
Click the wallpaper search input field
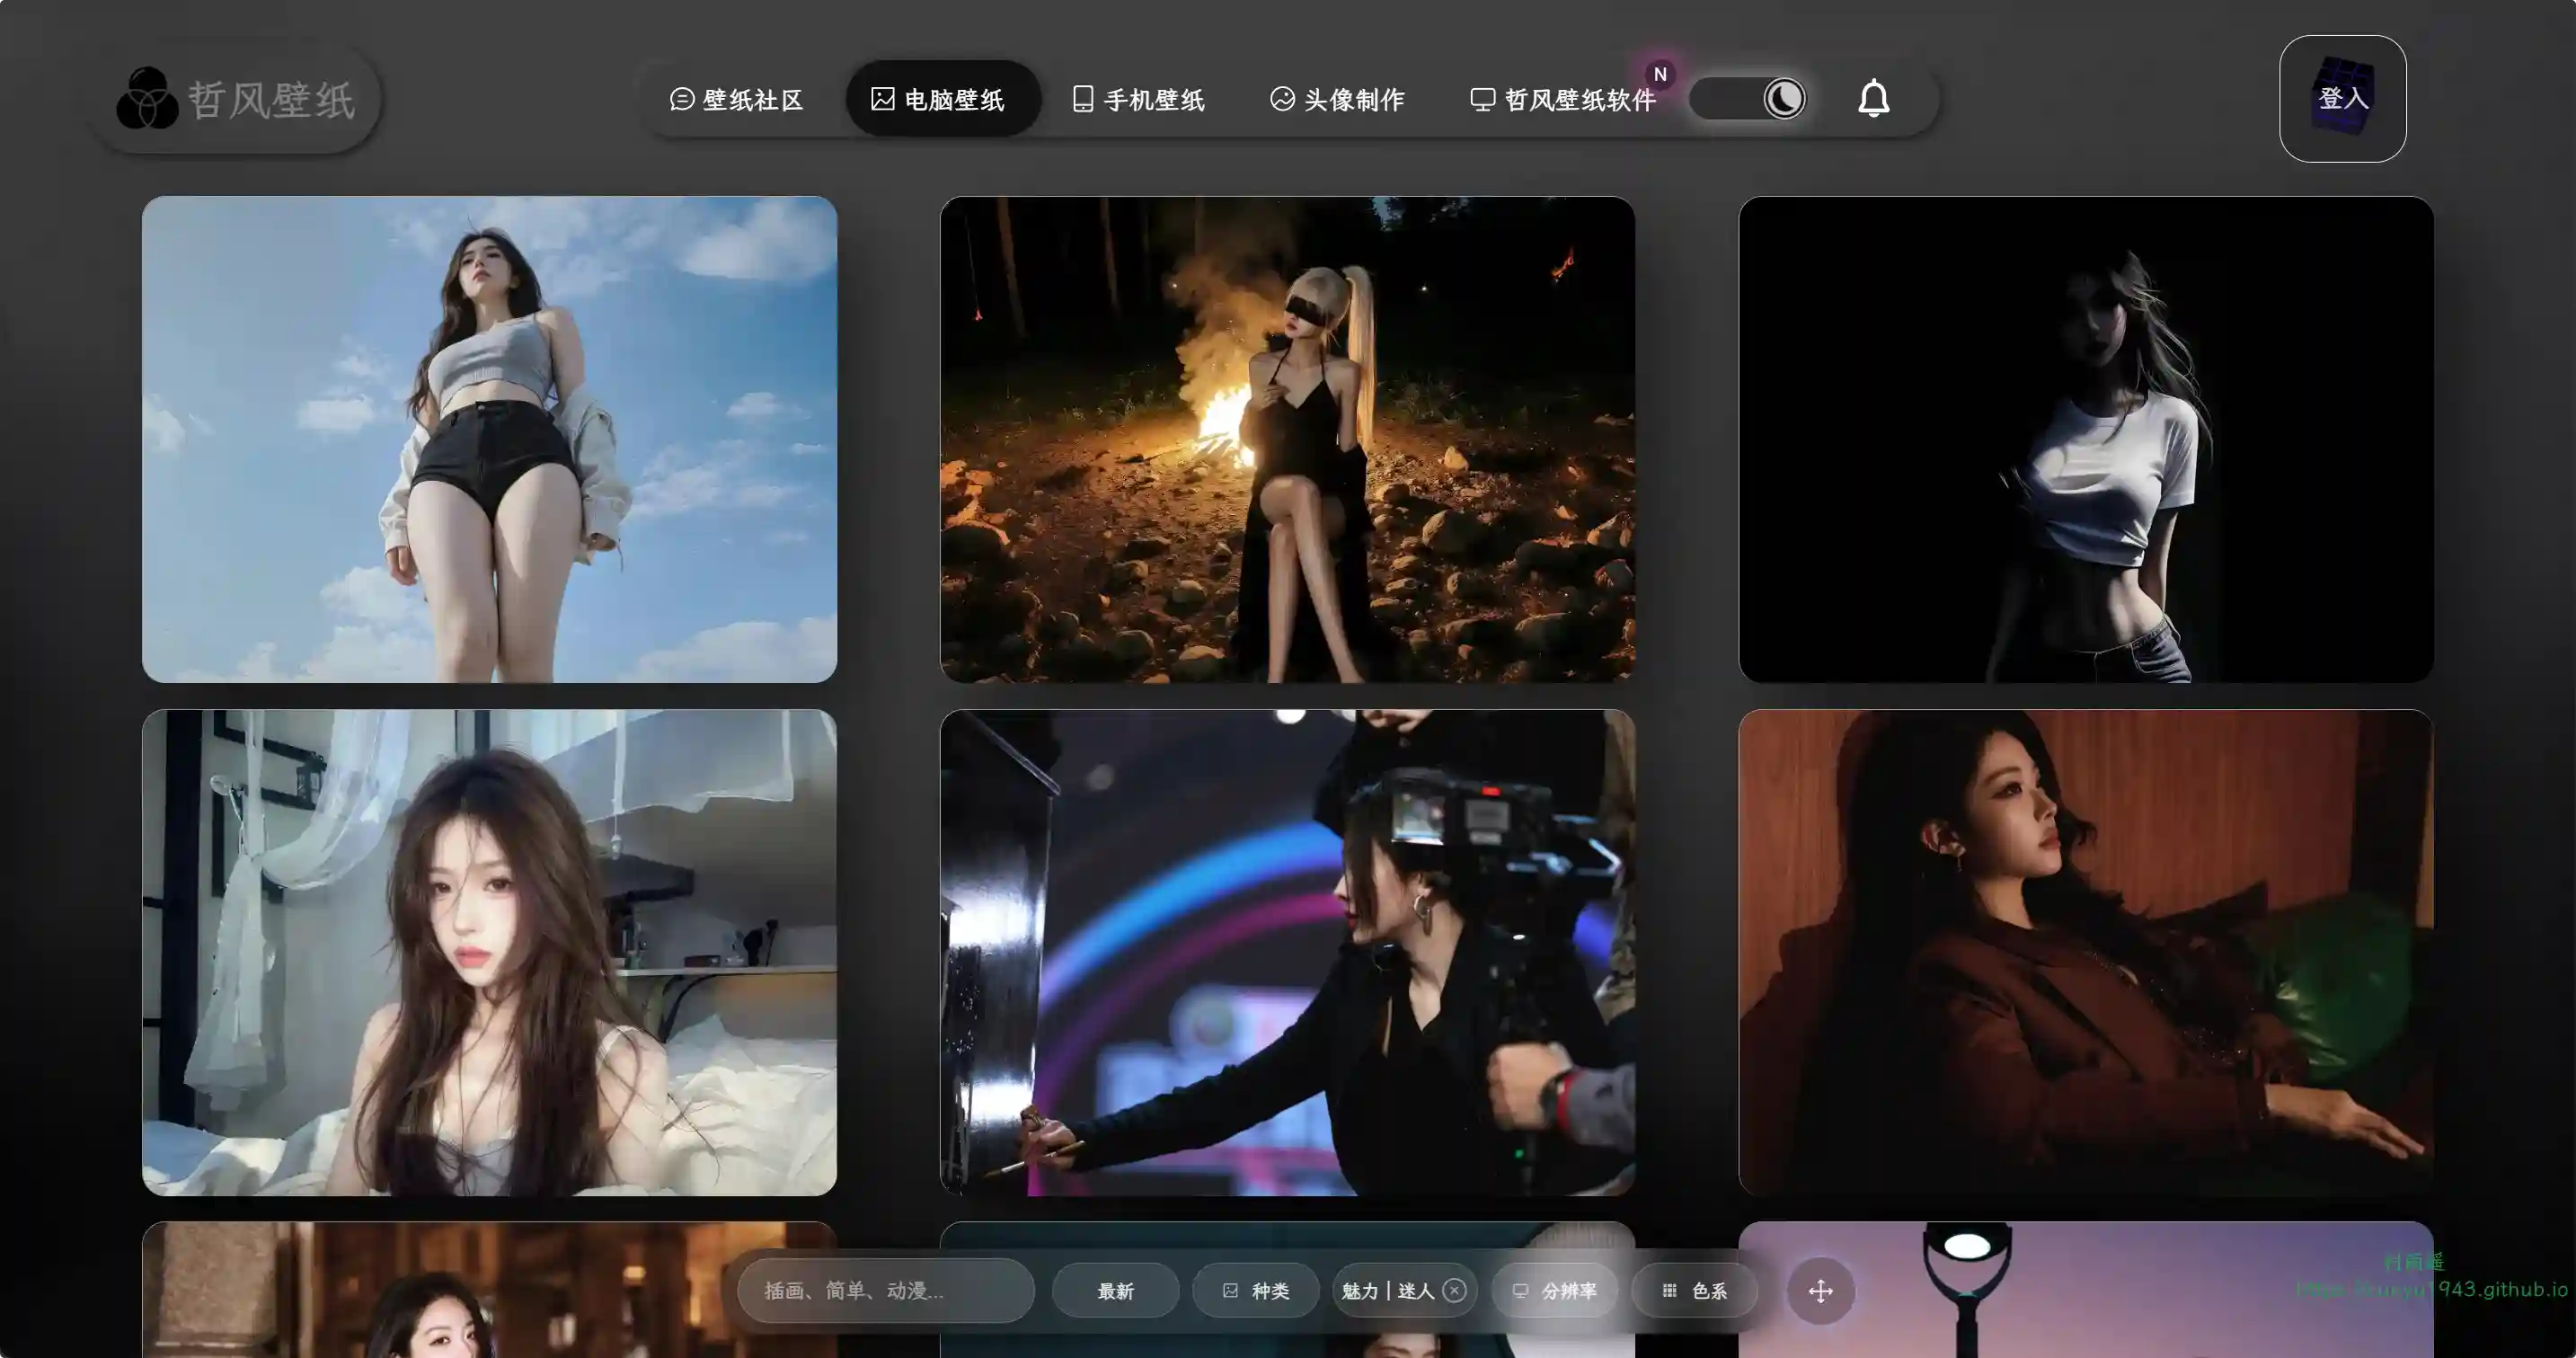[x=885, y=1291]
